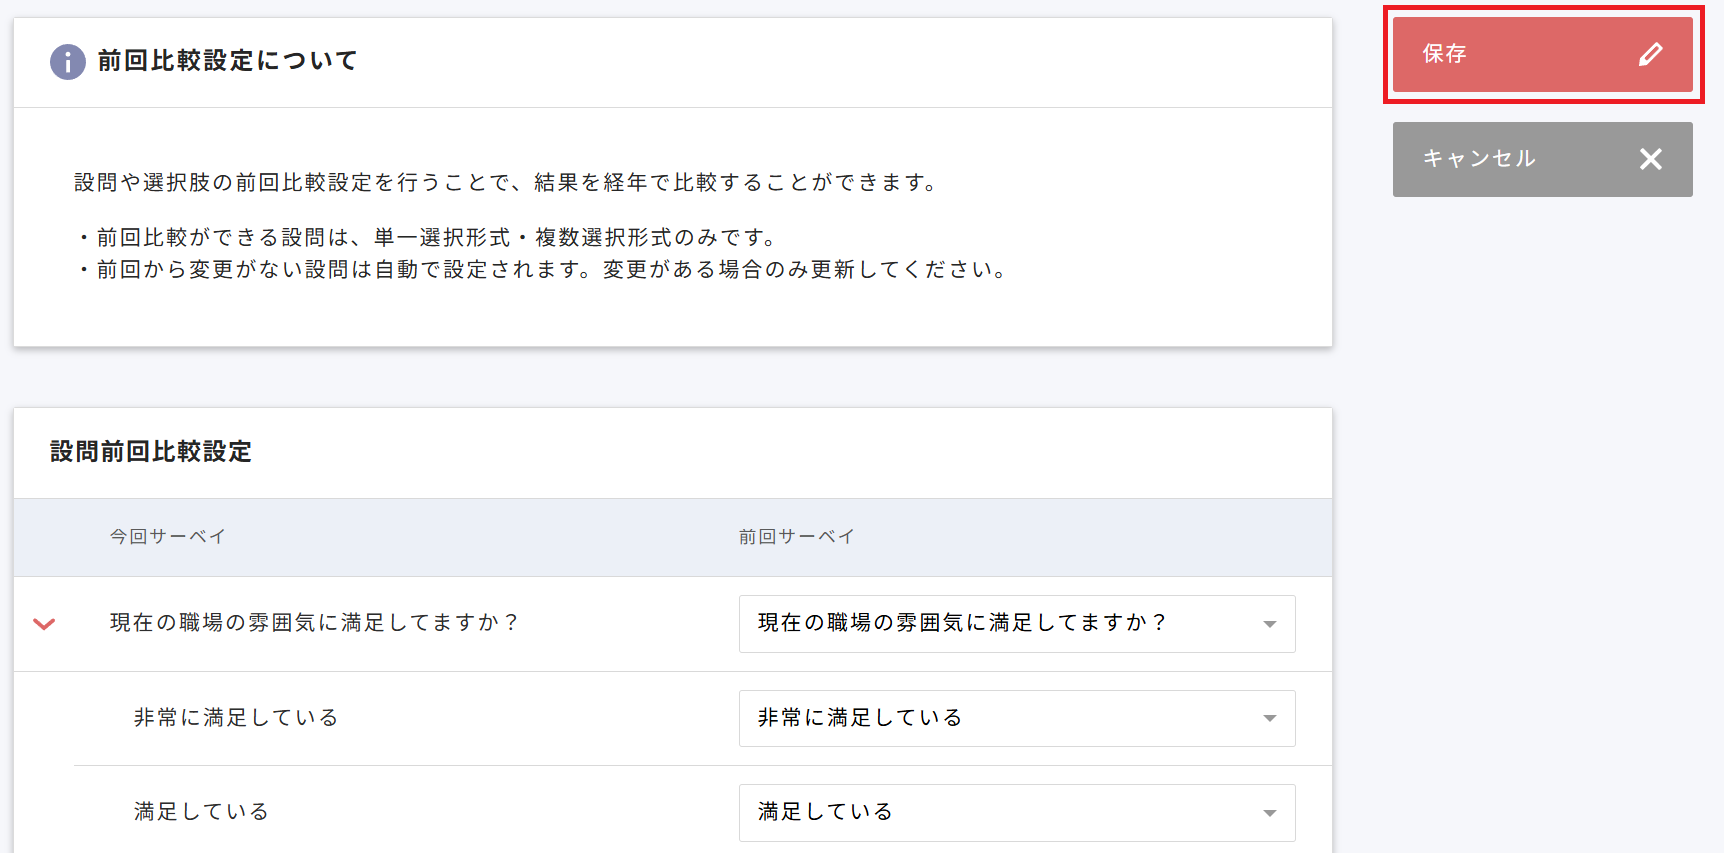Click the bullet about 前回から変更がない設問
This screenshot has height=853, width=1724.
[x=543, y=270]
